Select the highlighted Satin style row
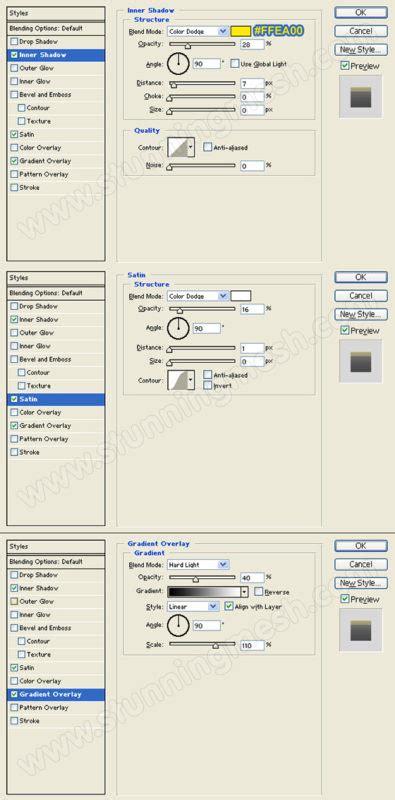The height and width of the screenshot is (800, 395). click(x=56, y=399)
